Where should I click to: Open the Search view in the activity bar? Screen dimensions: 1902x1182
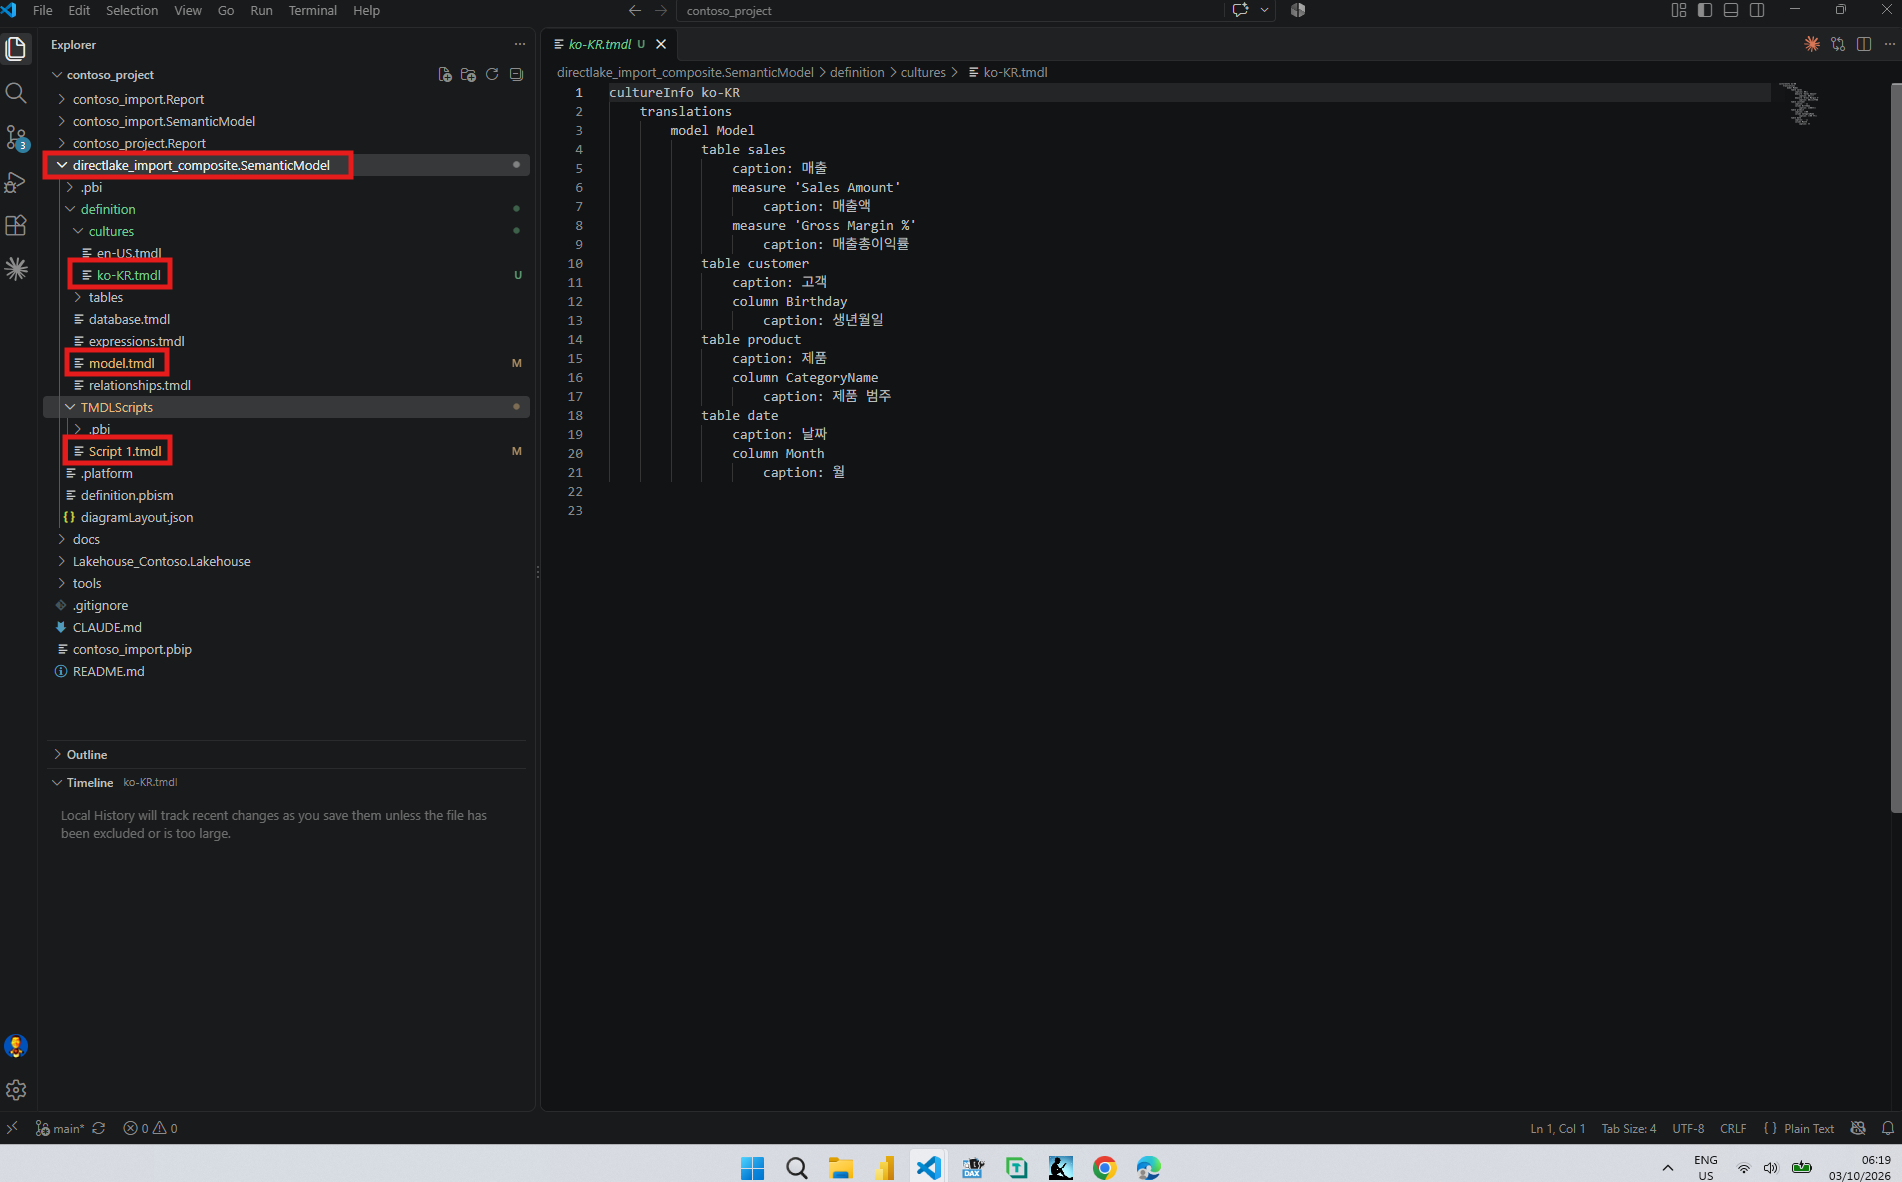[16, 93]
